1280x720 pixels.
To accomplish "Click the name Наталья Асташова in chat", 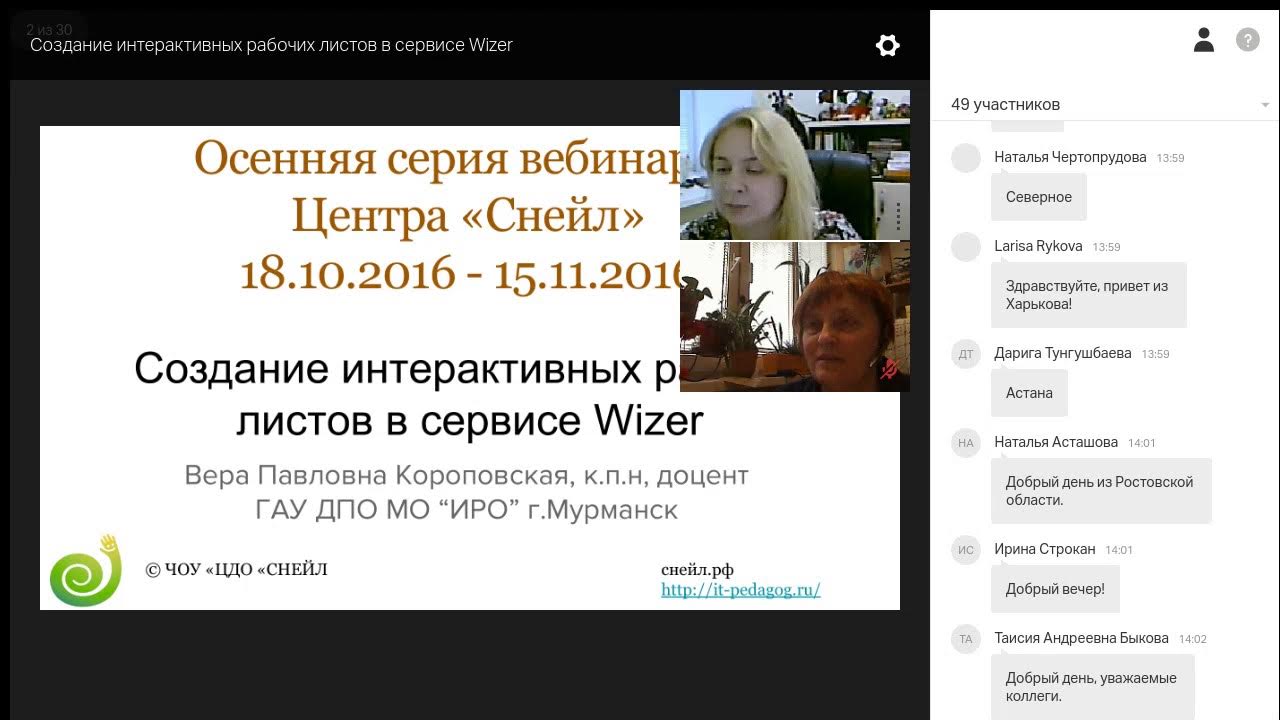I will (x=1056, y=443).
